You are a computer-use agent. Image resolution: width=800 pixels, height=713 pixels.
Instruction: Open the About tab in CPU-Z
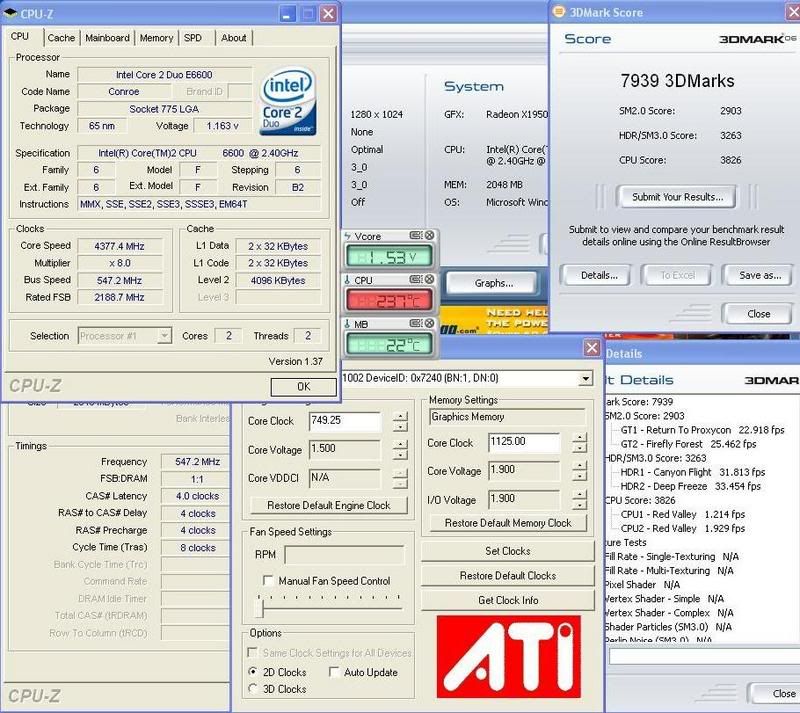pyautogui.click(x=234, y=38)
